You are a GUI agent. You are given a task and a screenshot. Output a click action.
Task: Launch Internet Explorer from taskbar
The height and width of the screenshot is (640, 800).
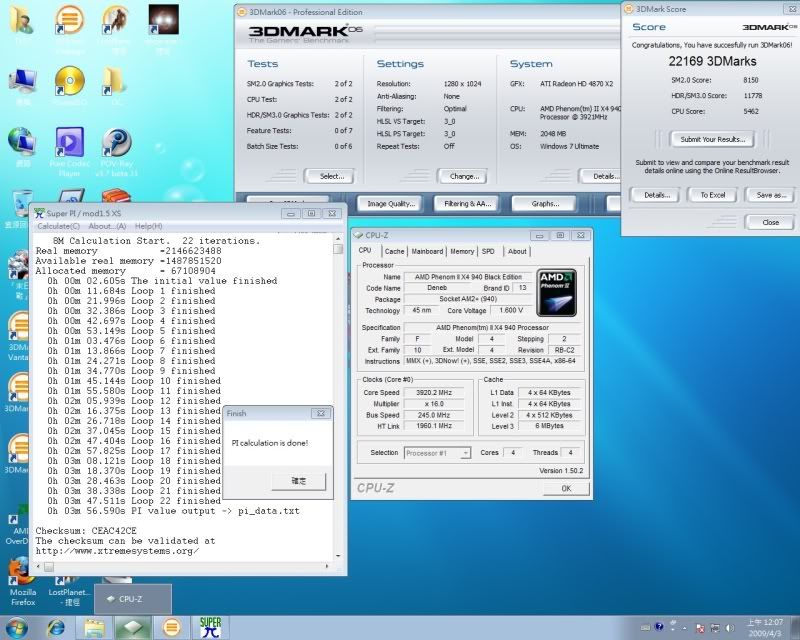click(x=56, y=628)
